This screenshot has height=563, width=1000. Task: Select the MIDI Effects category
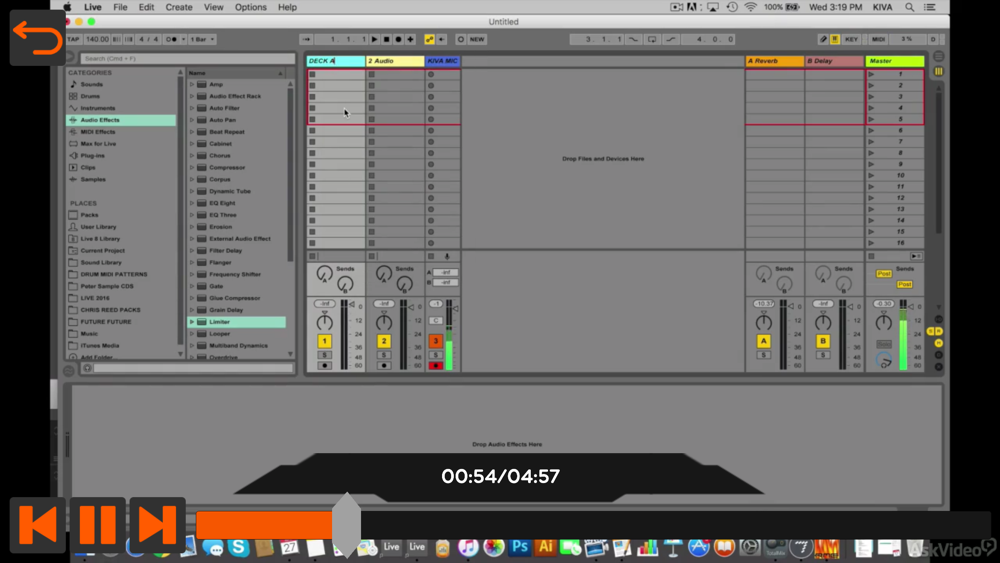coord(98,132)
